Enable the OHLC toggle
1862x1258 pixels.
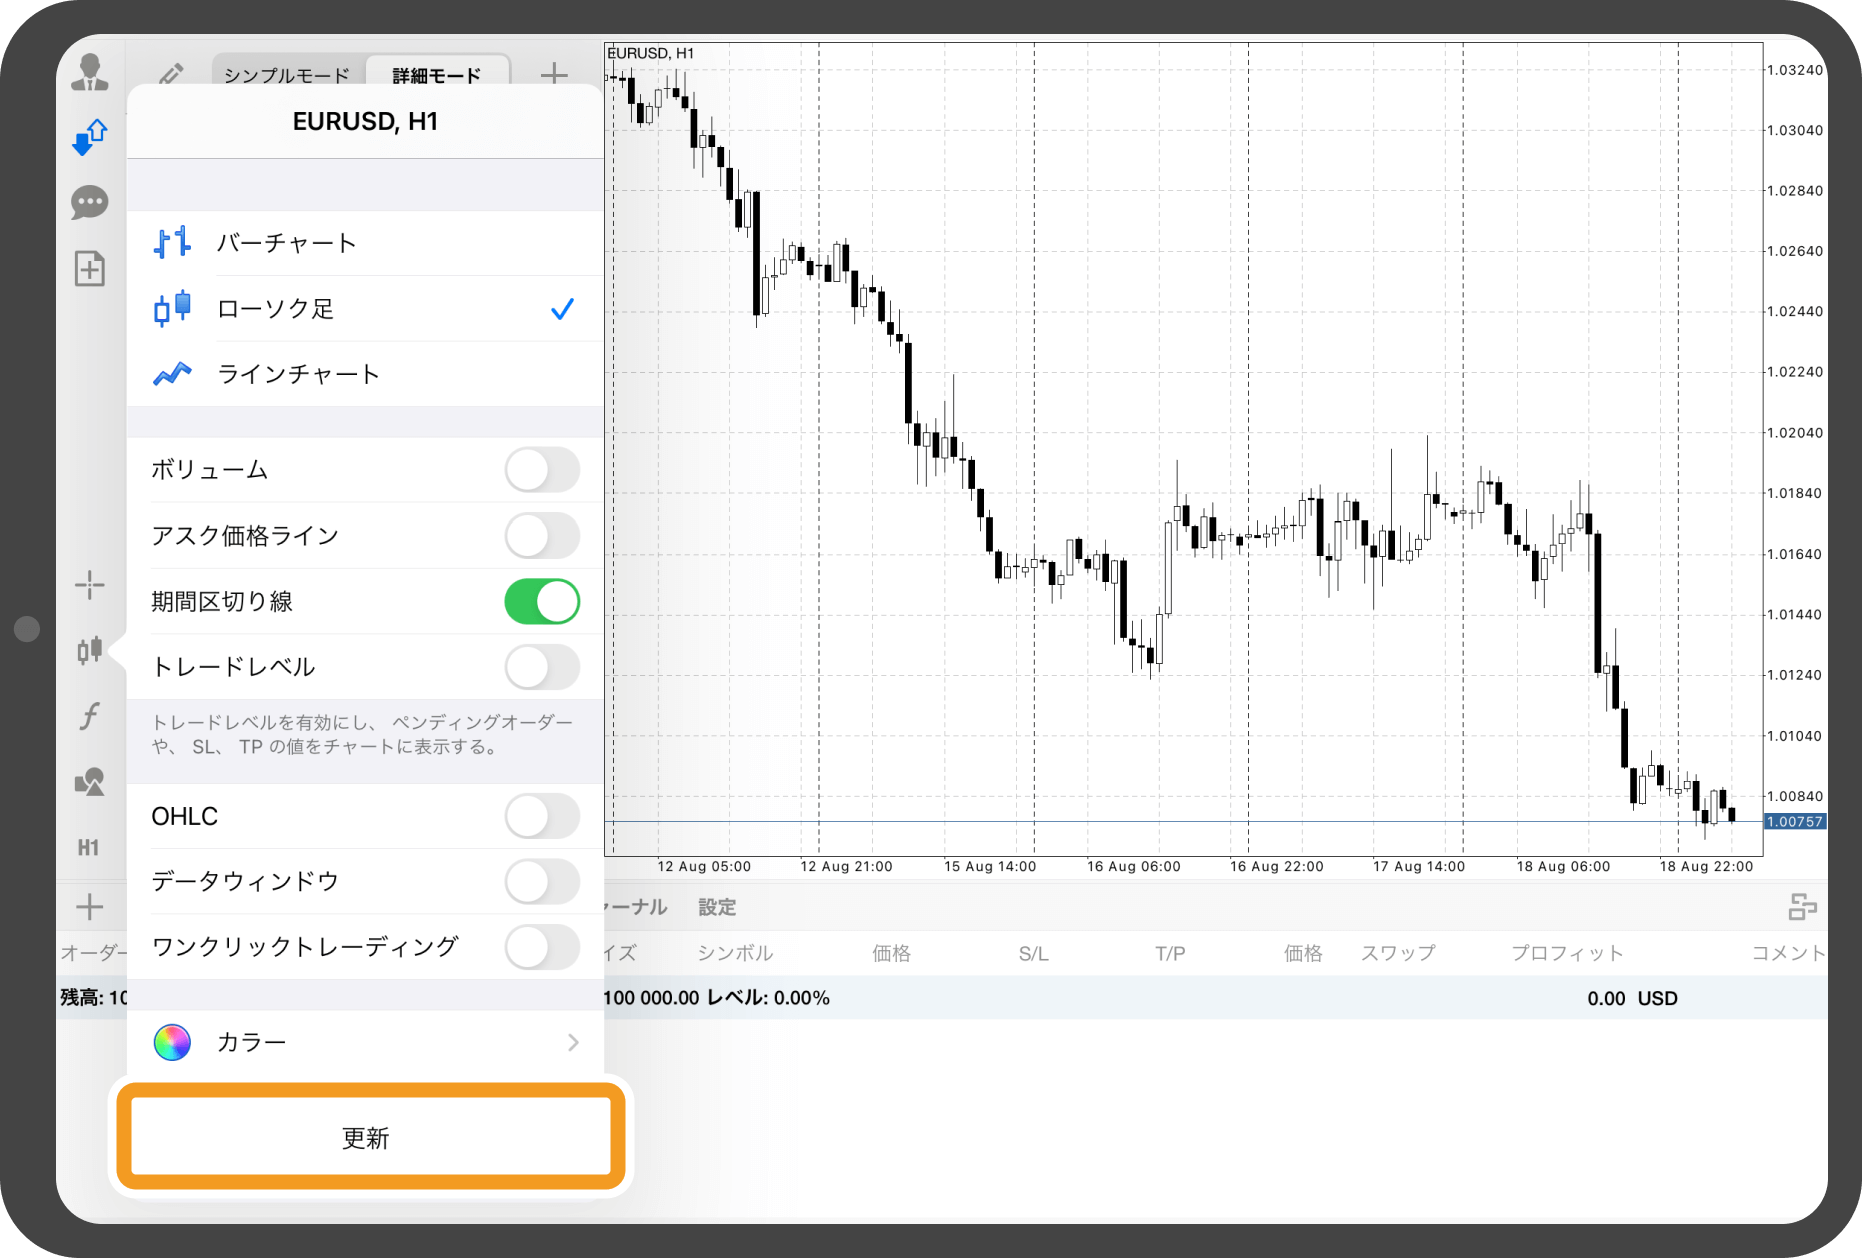coord(542,817)
